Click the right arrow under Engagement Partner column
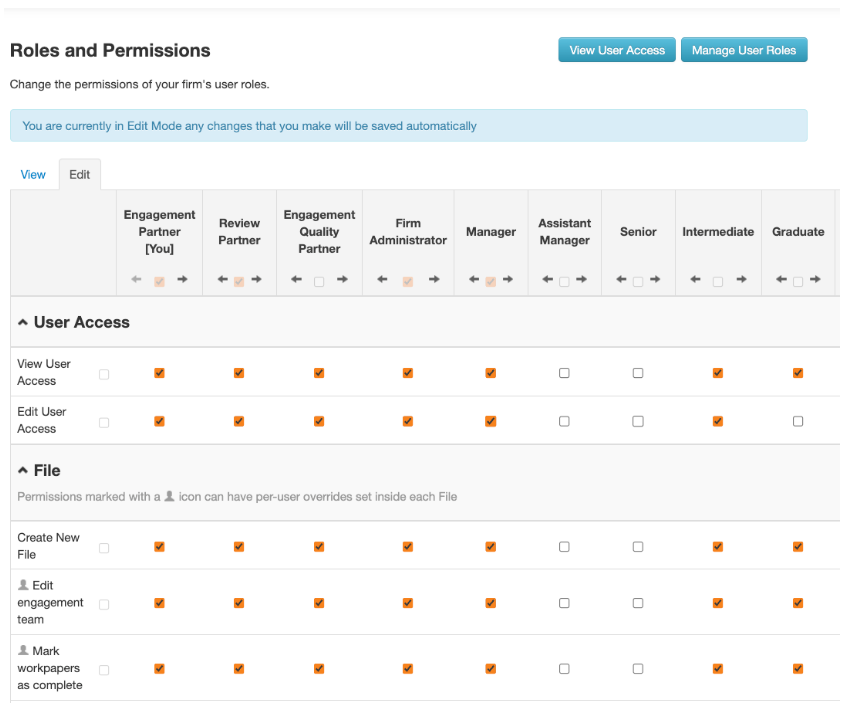This screenshot has width=848, height=706. pos(183,281)
